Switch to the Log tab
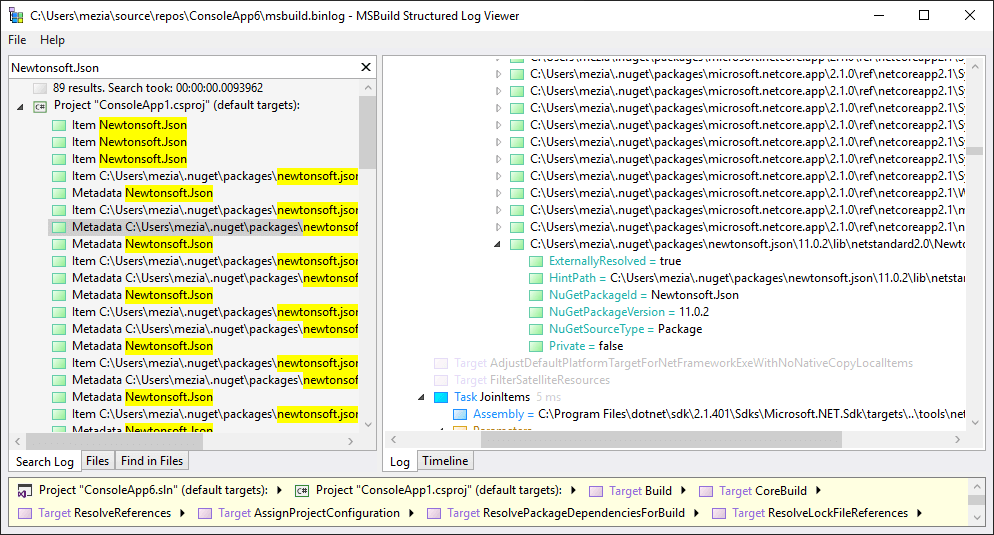 [x=399, y=461]
